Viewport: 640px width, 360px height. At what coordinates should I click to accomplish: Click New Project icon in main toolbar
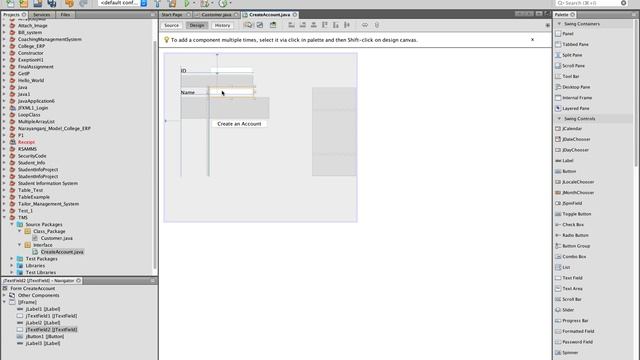point(24,3)
